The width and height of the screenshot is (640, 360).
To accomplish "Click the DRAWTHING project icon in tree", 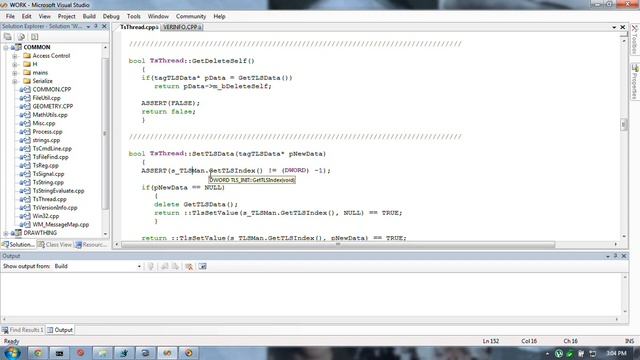I will pos(17,233).
